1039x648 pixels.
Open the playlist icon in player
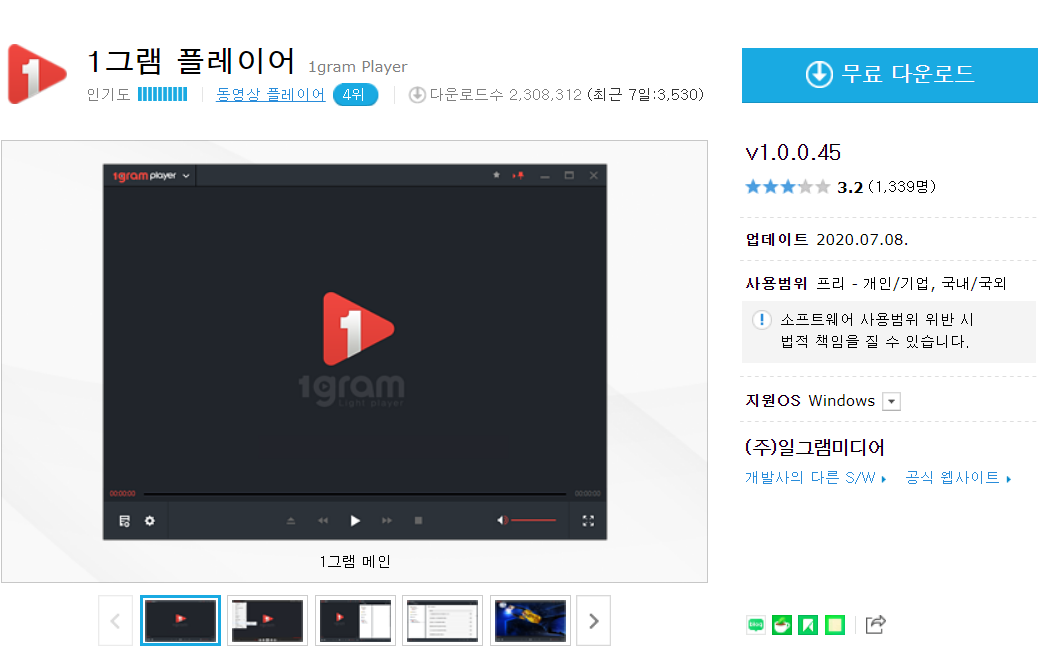click(x=125, y=521)
